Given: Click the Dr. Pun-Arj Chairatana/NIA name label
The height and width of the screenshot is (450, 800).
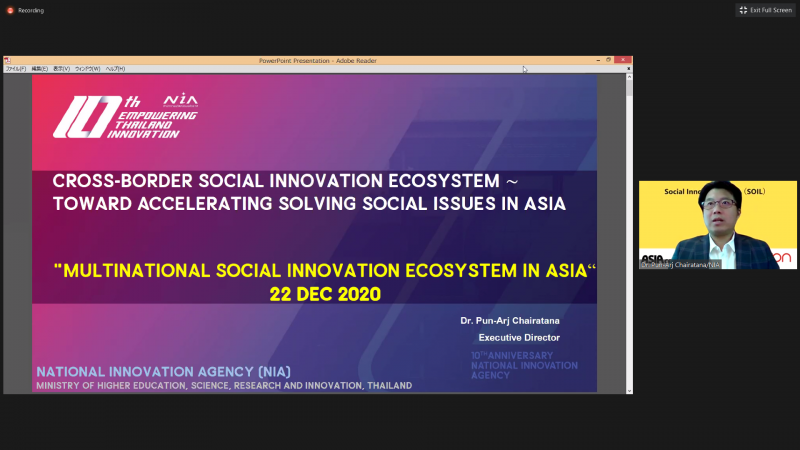Looking at the screenshot, I should [x=681, y=265].
